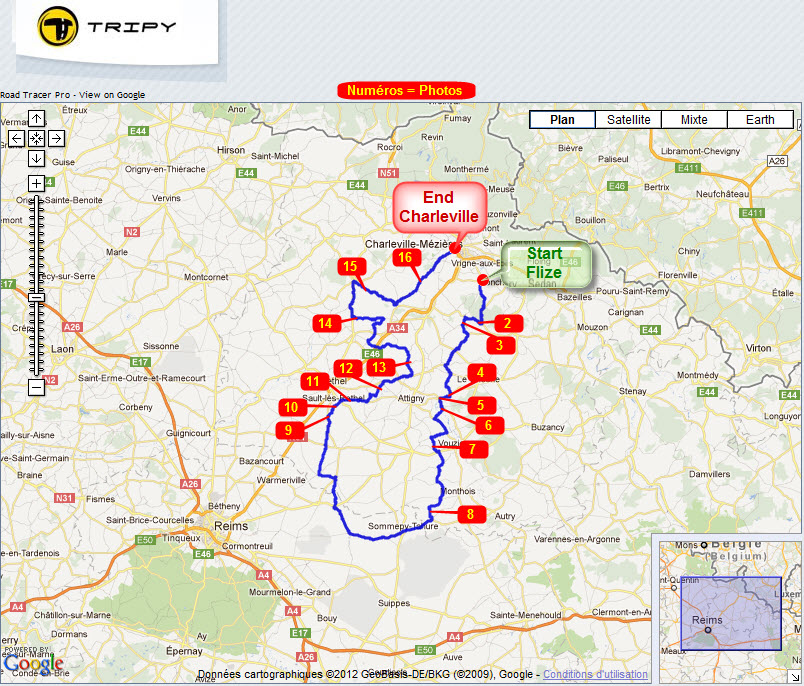Click the Virton town label
The image size is (804, 686).
pos(758,348)
